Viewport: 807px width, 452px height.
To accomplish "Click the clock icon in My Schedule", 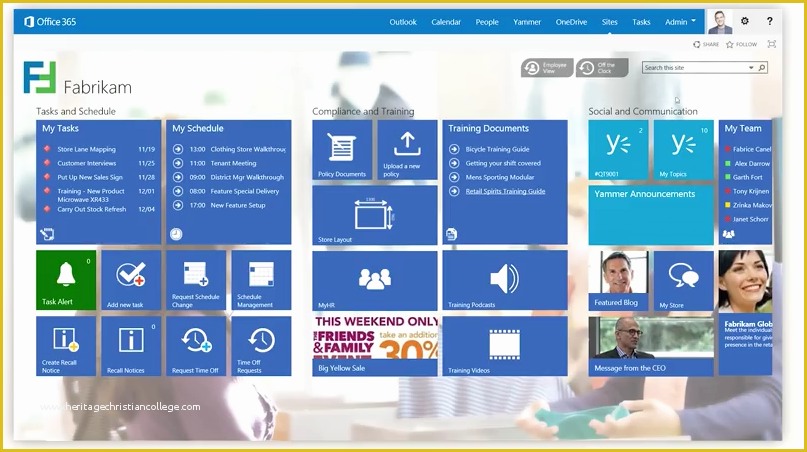I will click(176, 234).
